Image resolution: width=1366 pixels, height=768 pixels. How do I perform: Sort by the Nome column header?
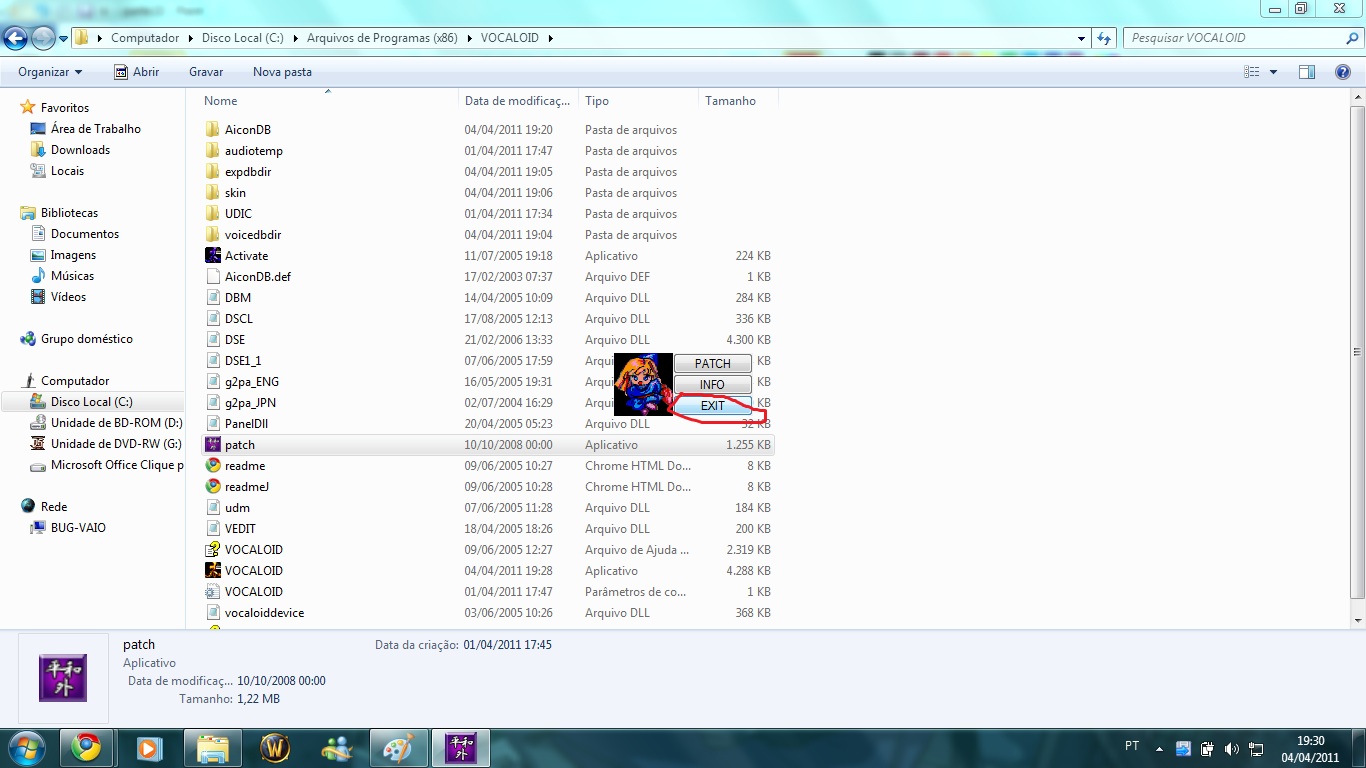click(x=328, y=100)
